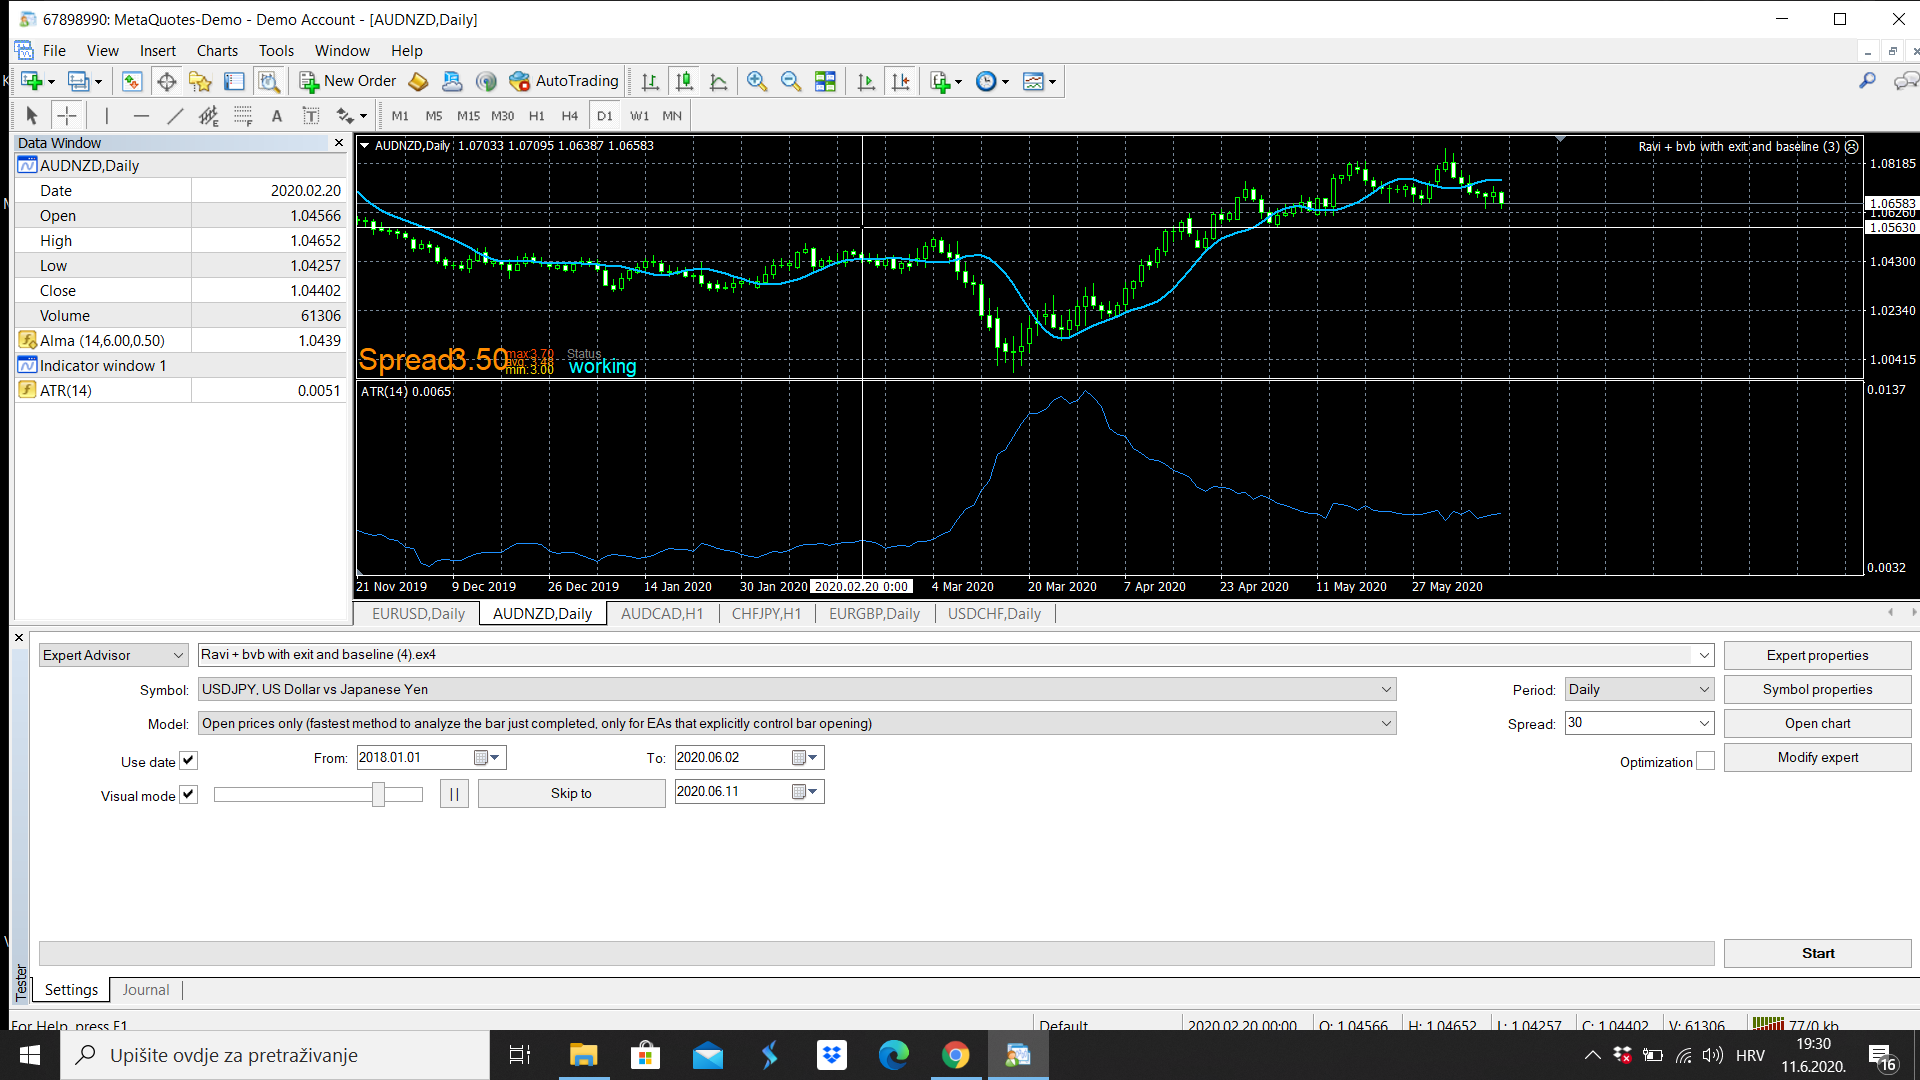Switch to candlestick chart display
Image resolution: width=1920 pixels, height=1080 pixels.
[x=684, y=82]
